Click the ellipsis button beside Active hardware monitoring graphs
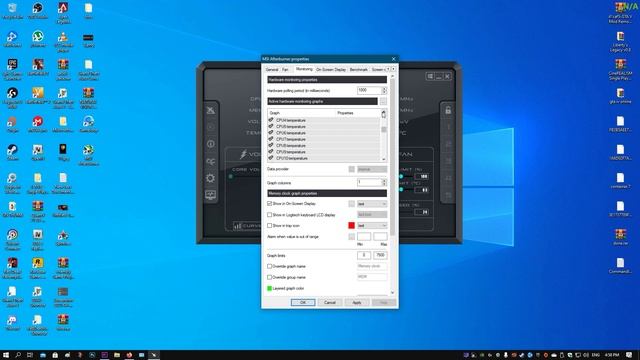The height and width of the screenshot is (360, 640). tap(383, 101)
